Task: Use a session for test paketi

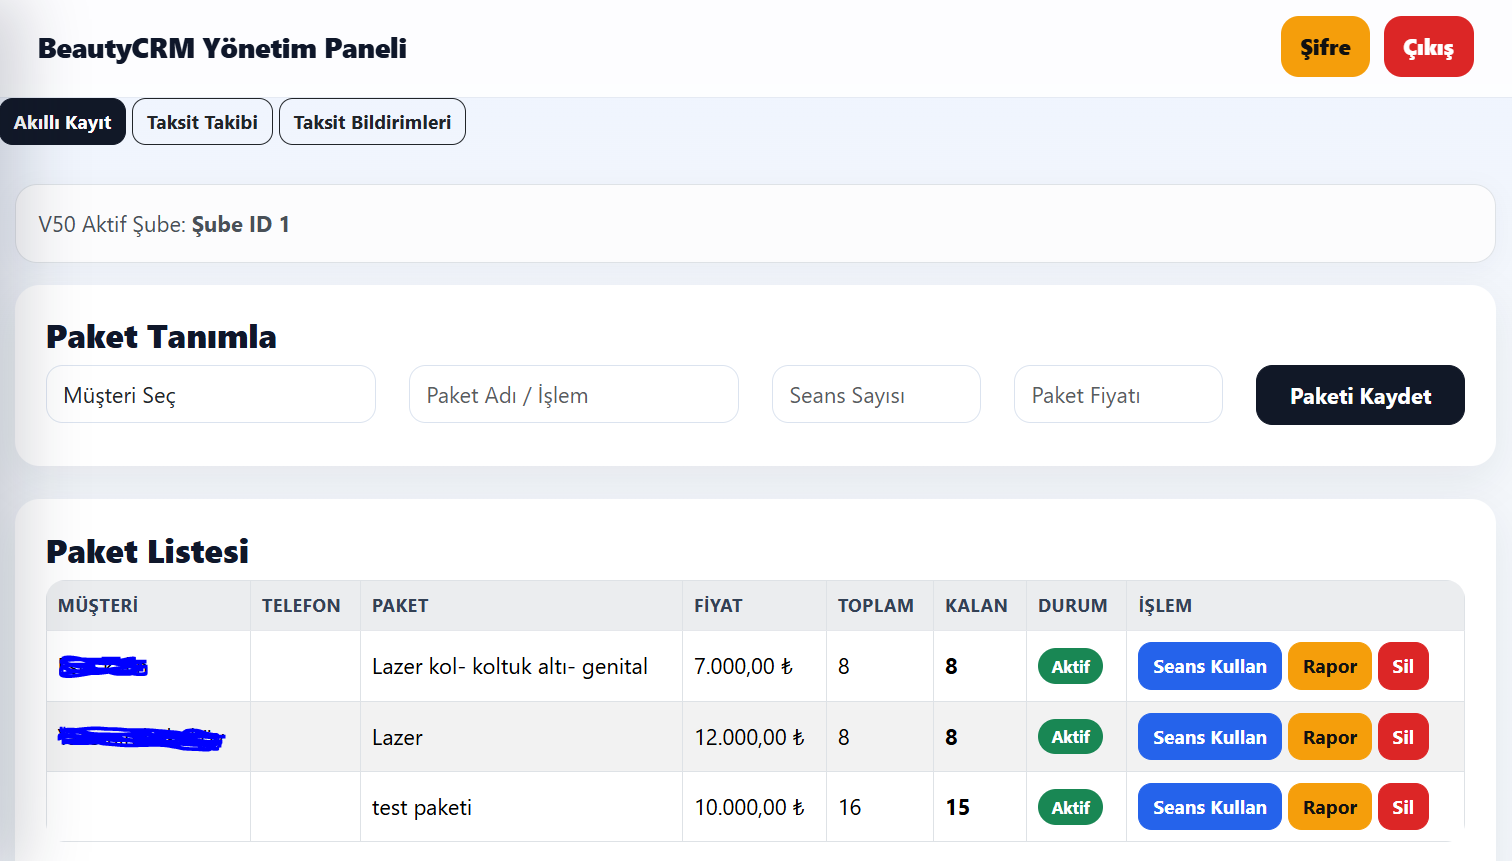Action: pyautogui.click(x=1210, y=807)
